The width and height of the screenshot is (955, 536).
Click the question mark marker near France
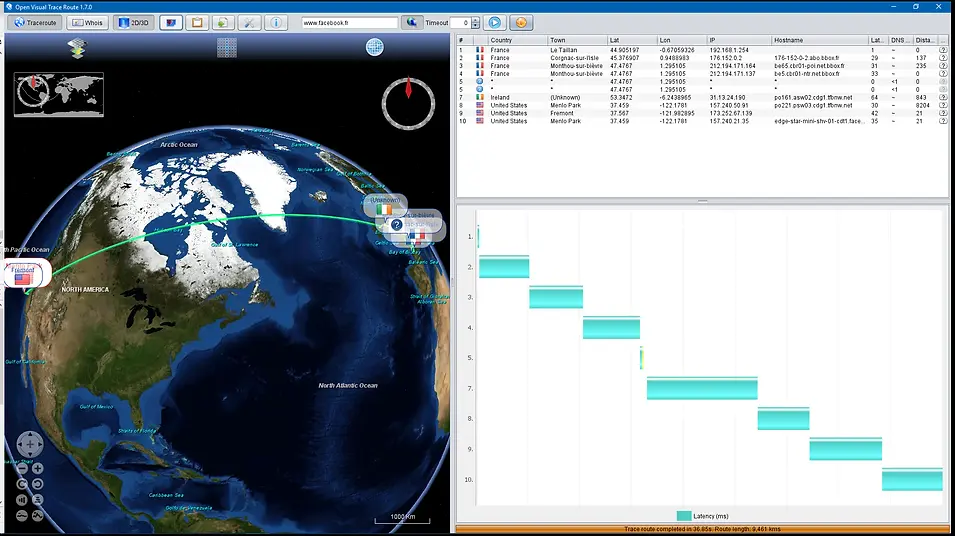[x=396, y=225]
